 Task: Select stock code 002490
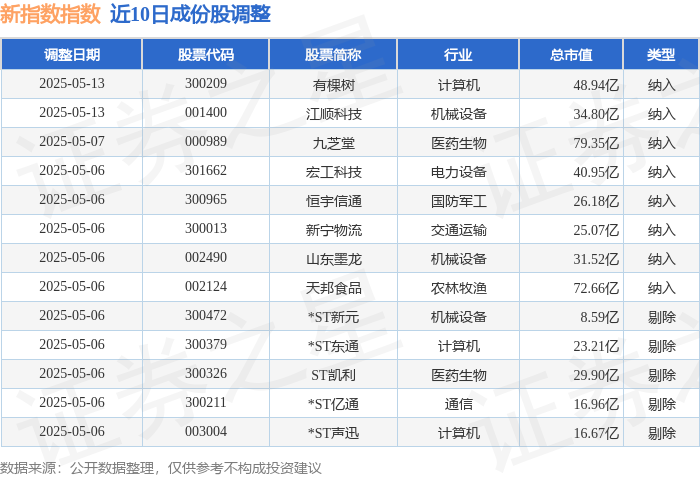point(206,258)
